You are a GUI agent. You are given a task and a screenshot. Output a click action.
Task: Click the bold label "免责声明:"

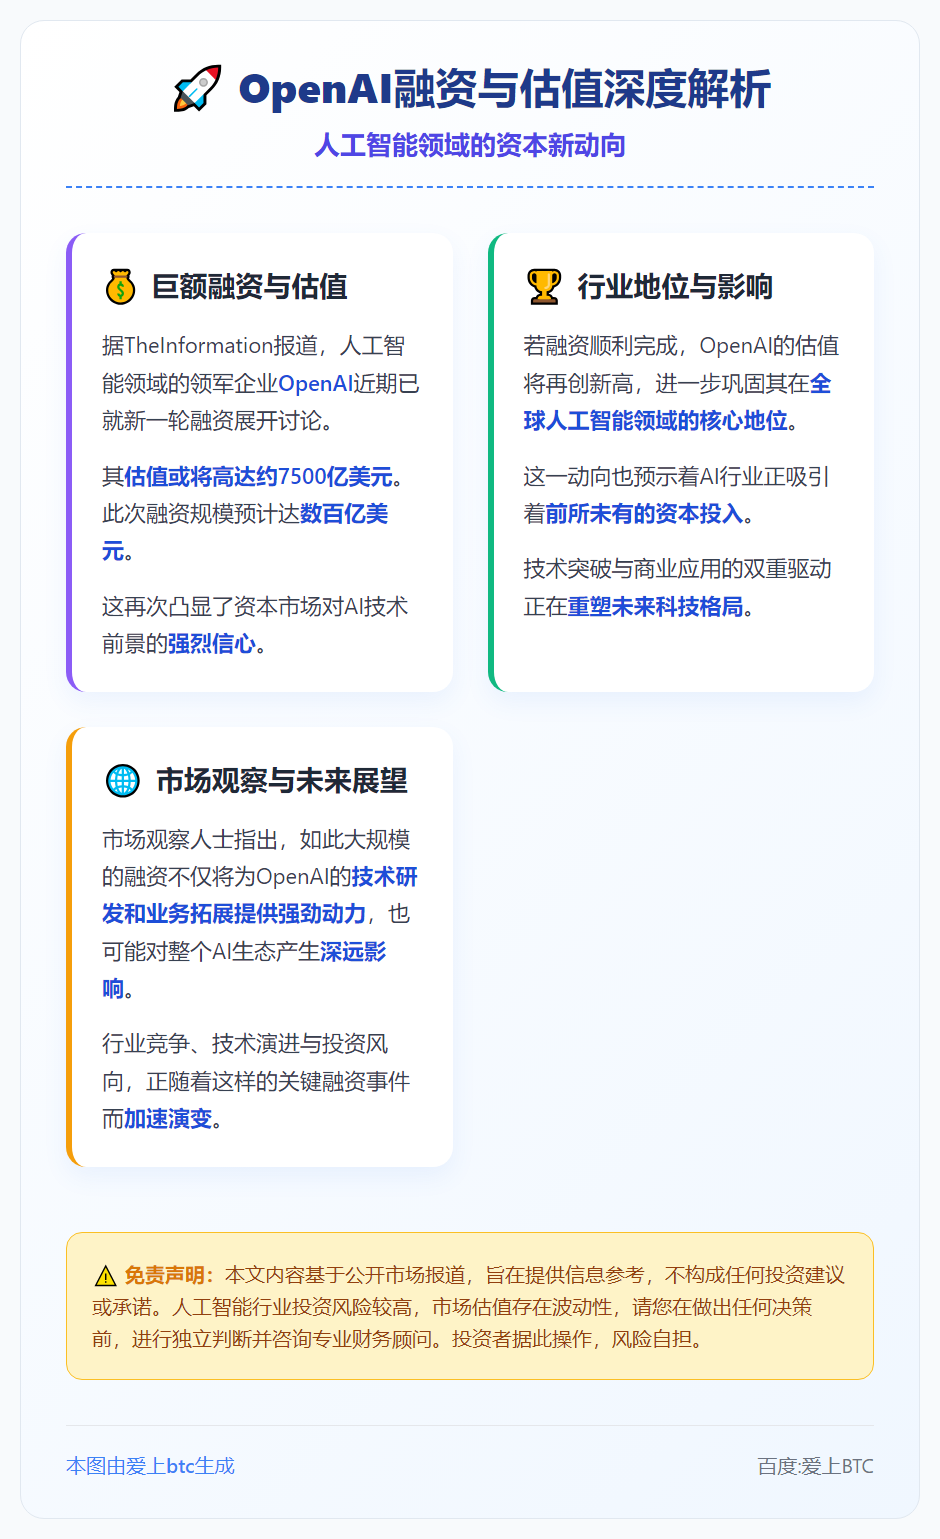pos(169,1275)
